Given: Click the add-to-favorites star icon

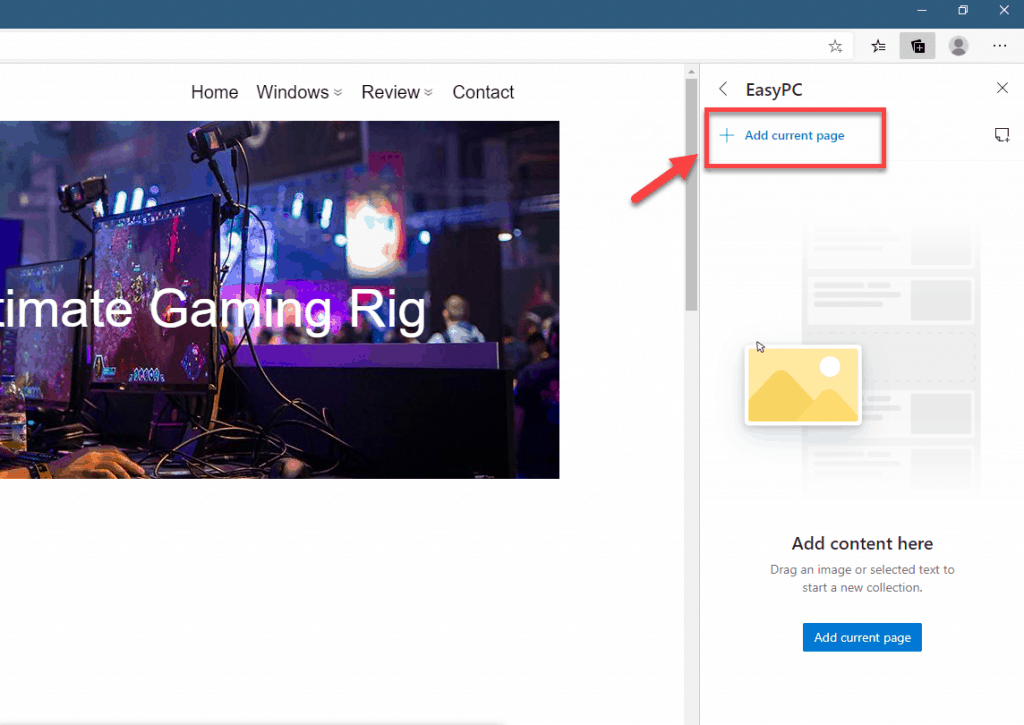Looking at the screenshot, I should (835, 46).
